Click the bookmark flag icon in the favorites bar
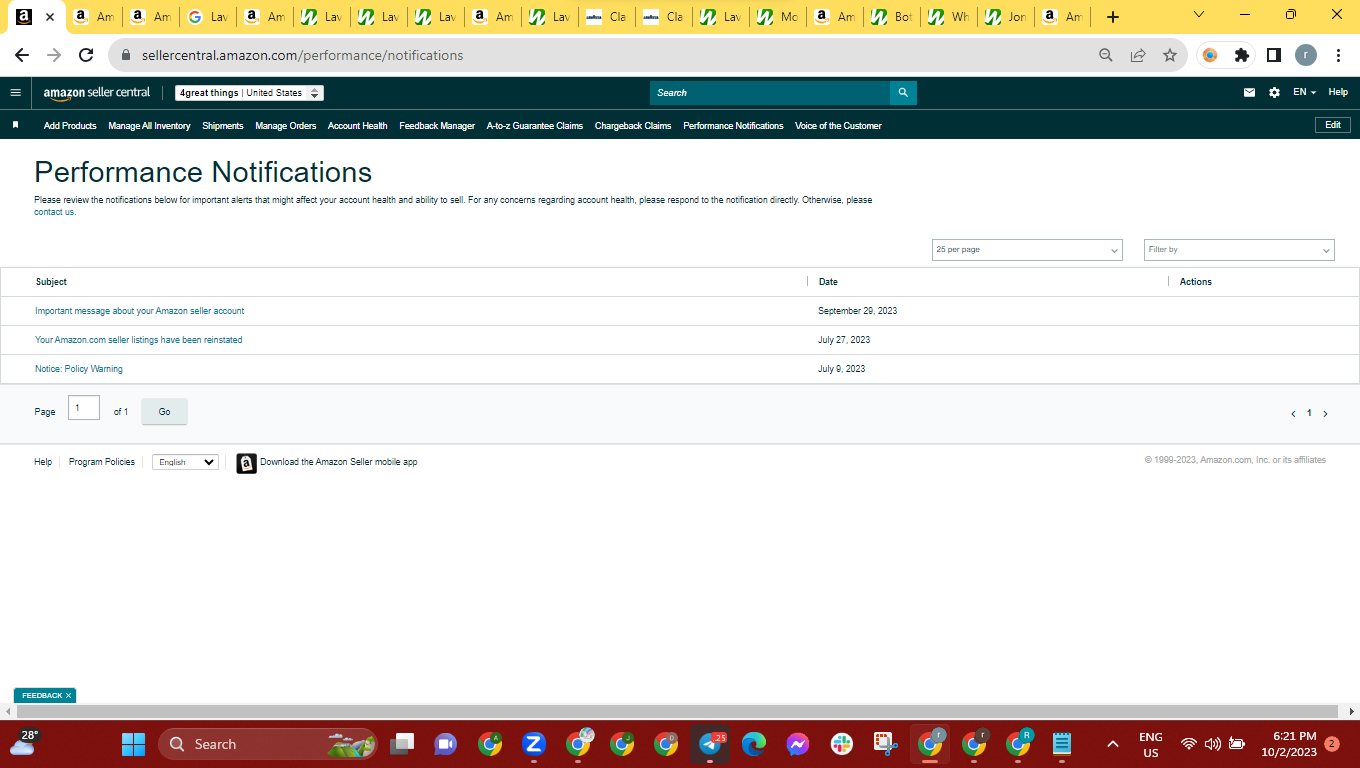Viewport: 1360px width, 768px height. (x=15, y=125)
